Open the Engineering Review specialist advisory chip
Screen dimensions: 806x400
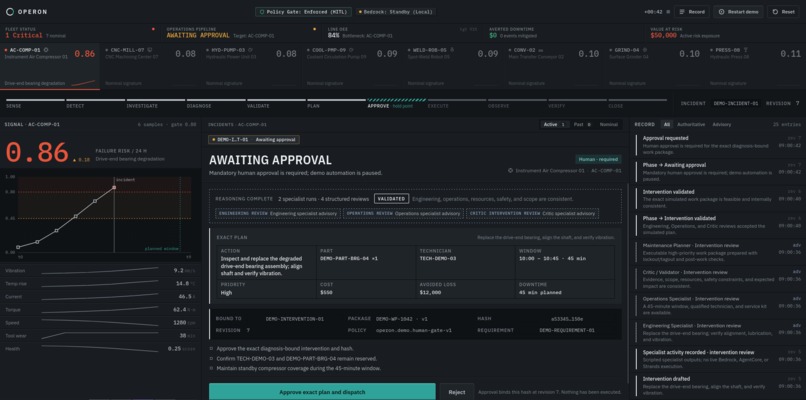pyautogui.click(x=278, y=213)
